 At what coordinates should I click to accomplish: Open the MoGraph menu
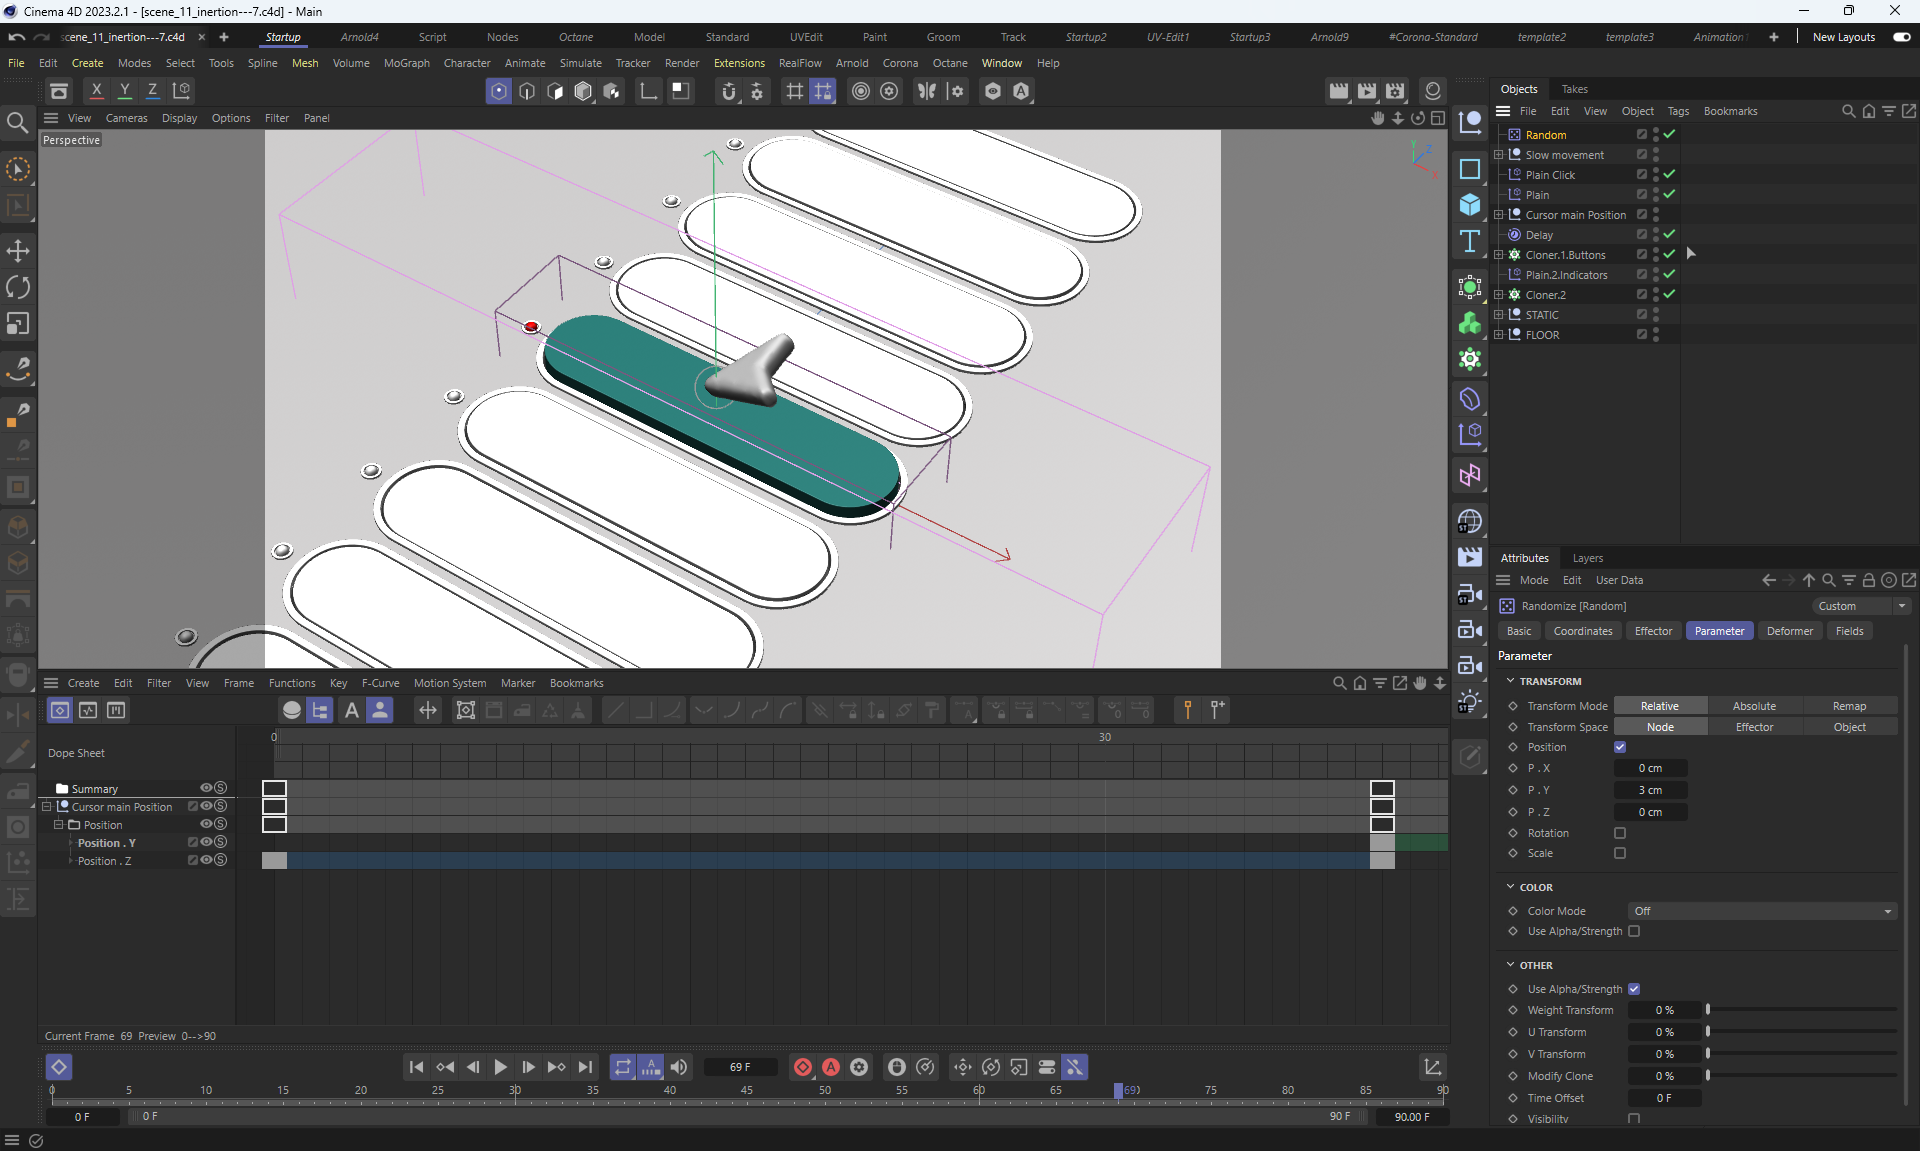coord(406,63)
